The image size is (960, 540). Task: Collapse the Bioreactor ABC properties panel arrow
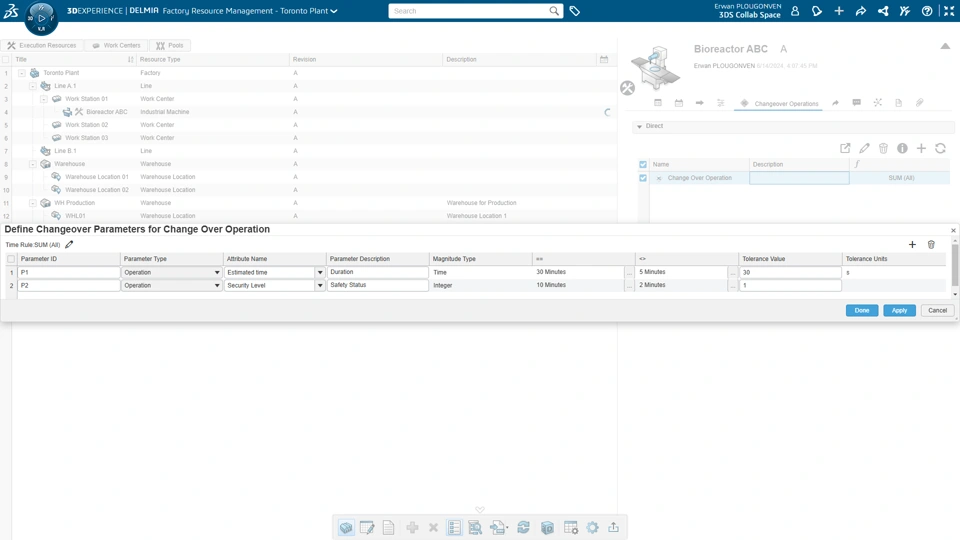pos(945,46)
